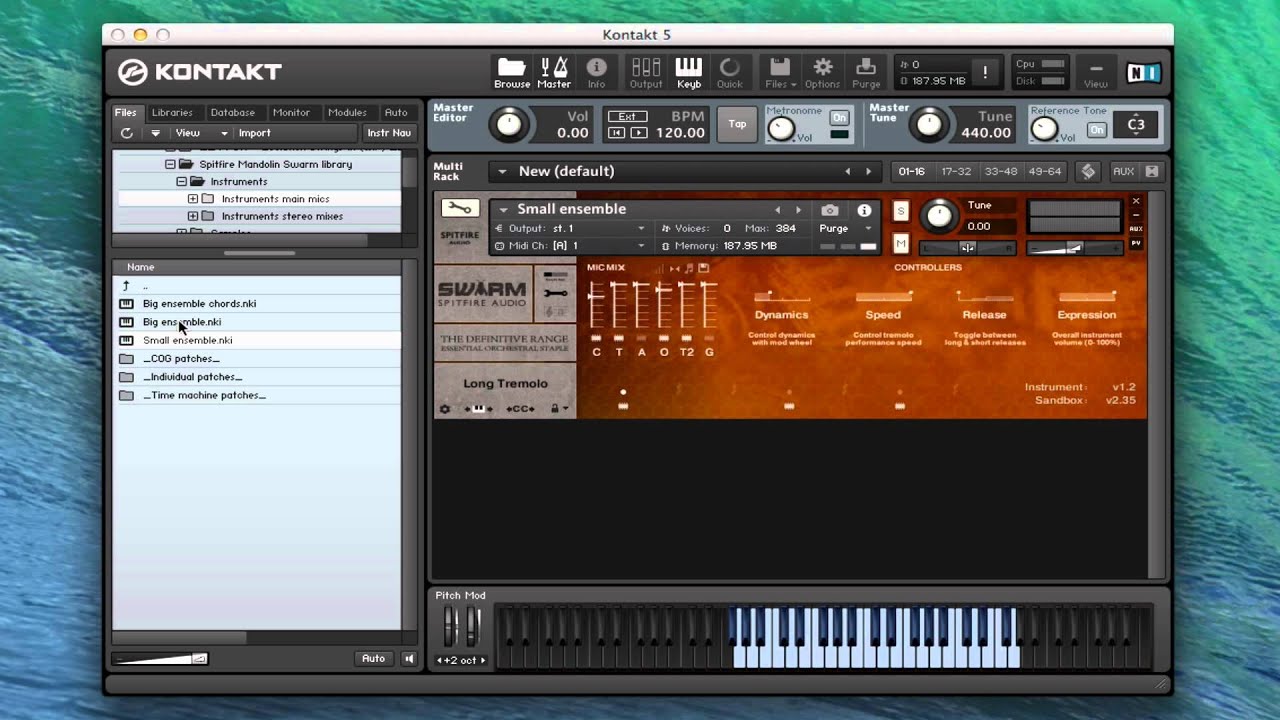Open the View dropdown in browser toolbar
Screen dimensions: 1280x720
(203, 133)
